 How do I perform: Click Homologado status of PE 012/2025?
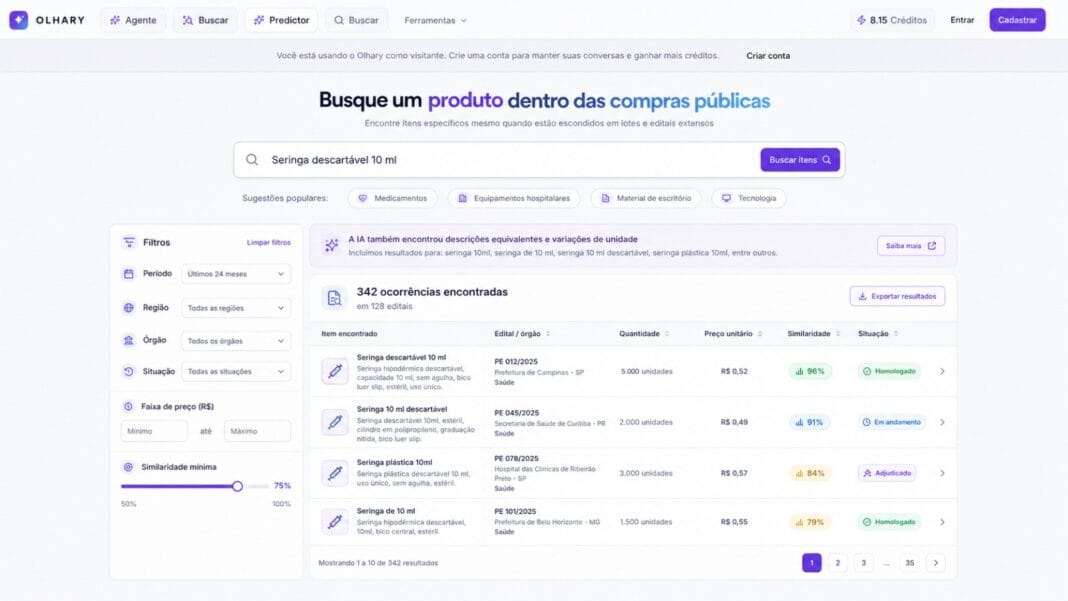pyautogui.click(x=889, y=371)
